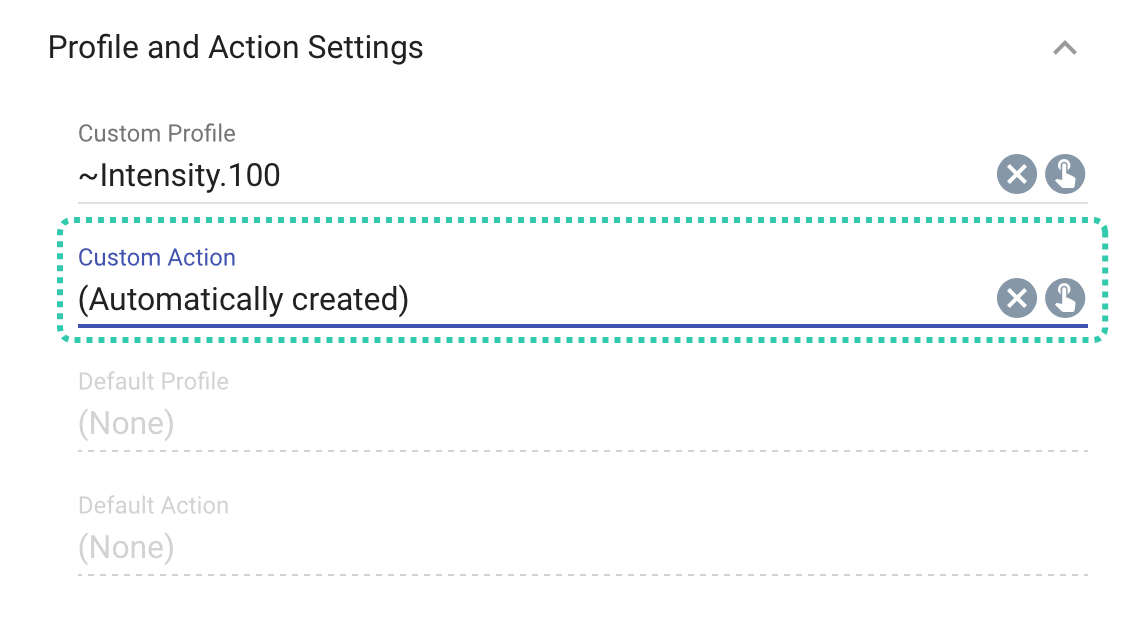Select the dotted-outlined Custom Action row
The width and height of the screenshot is (1136, 640).
[x=500, y=280]
